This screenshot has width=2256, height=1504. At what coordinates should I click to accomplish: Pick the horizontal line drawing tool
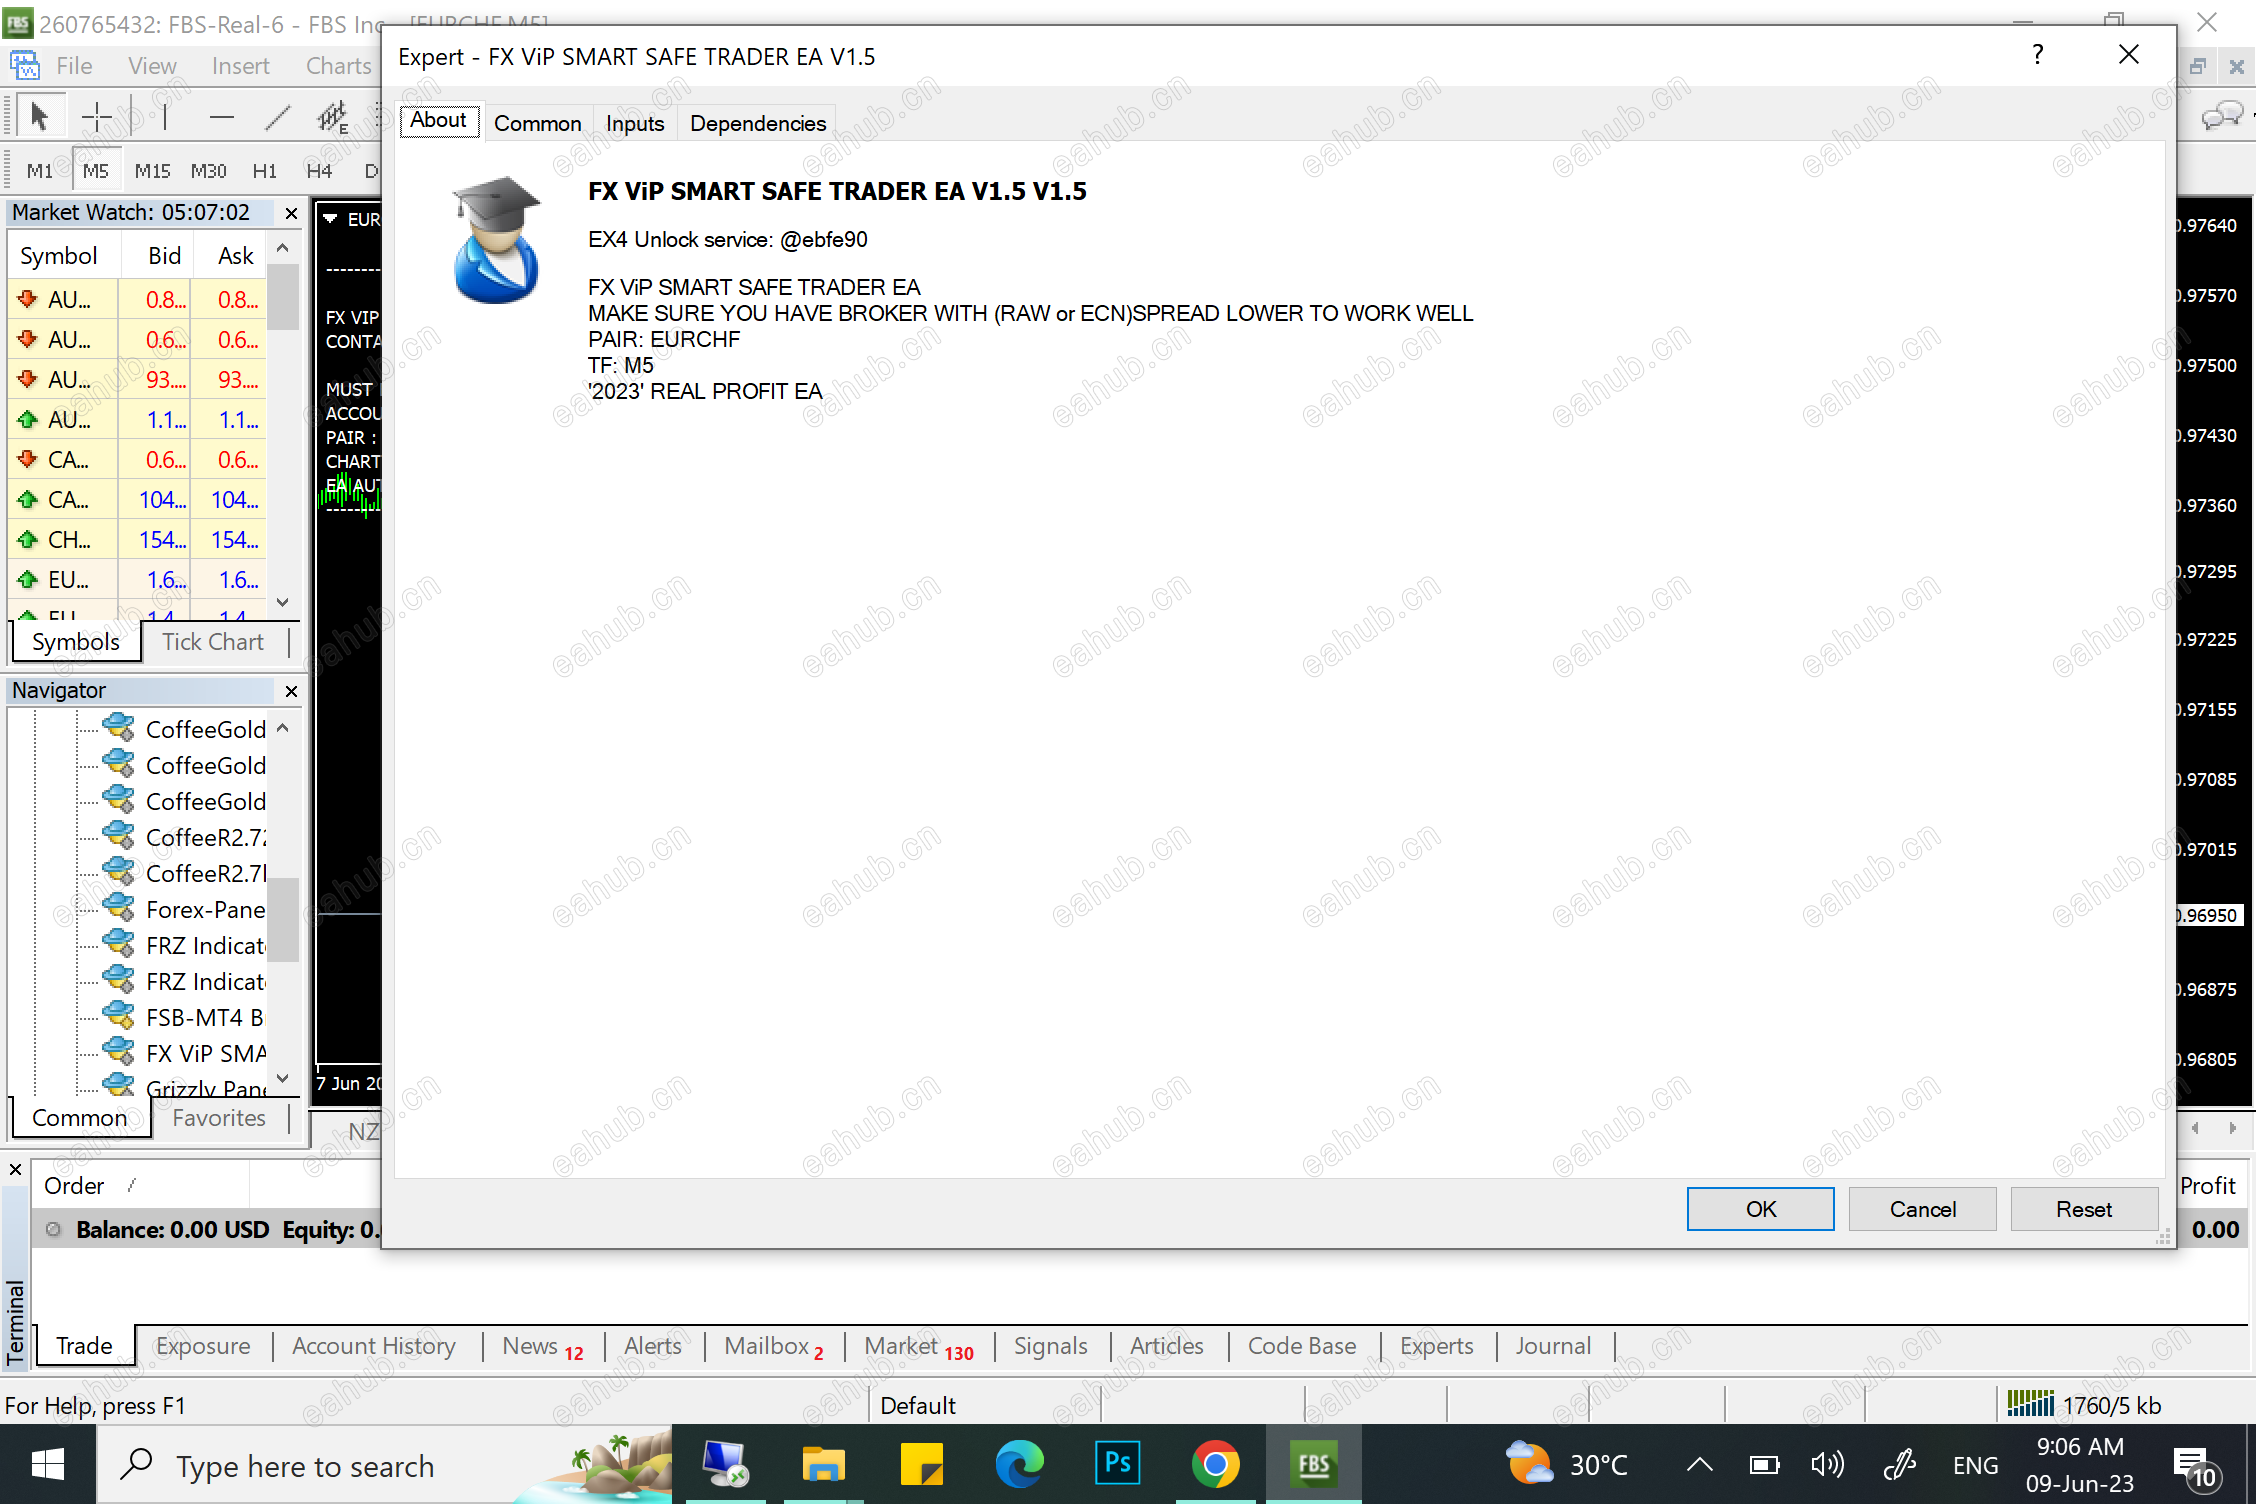click(x=222, y=117)
